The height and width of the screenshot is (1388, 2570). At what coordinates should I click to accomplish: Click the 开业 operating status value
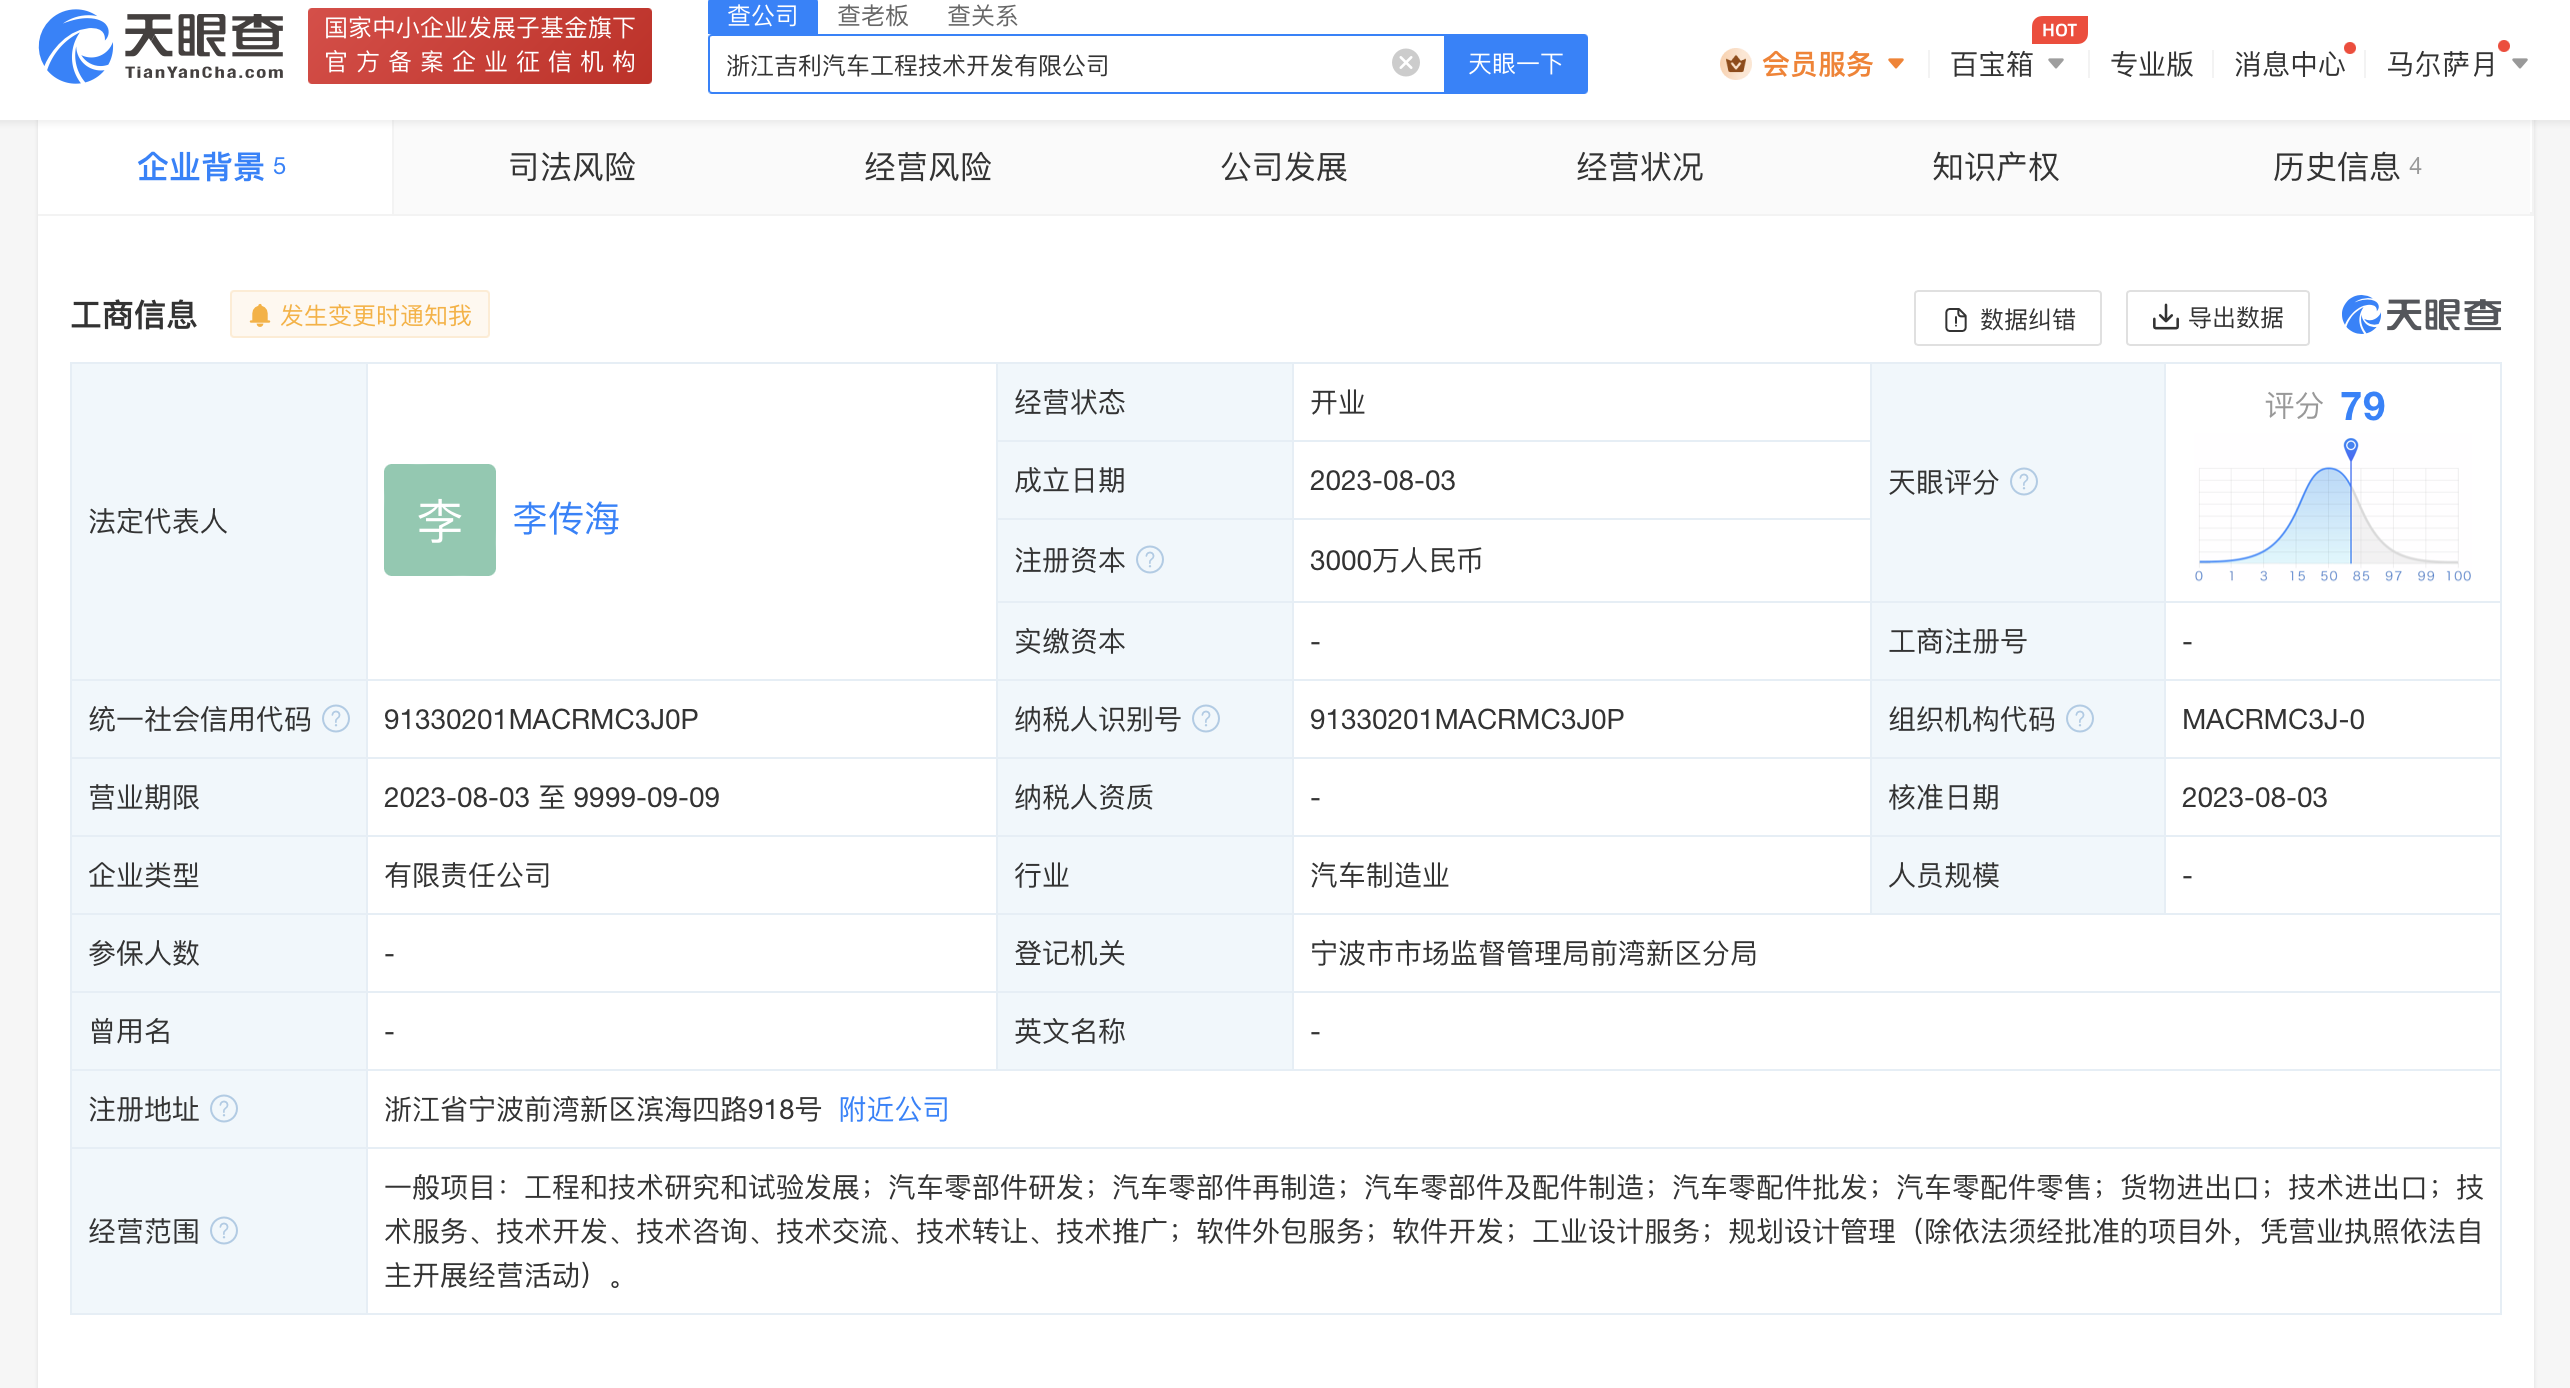click(1337, 402)
